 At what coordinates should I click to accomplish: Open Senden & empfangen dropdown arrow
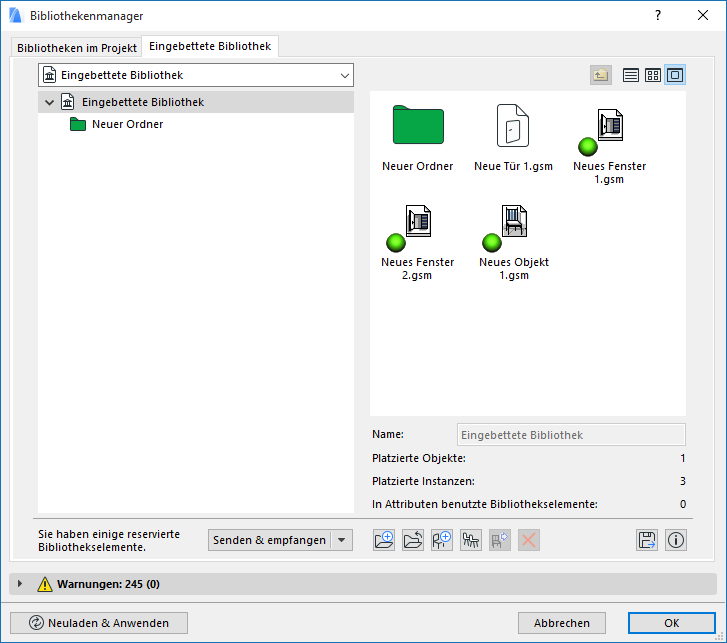342,540
